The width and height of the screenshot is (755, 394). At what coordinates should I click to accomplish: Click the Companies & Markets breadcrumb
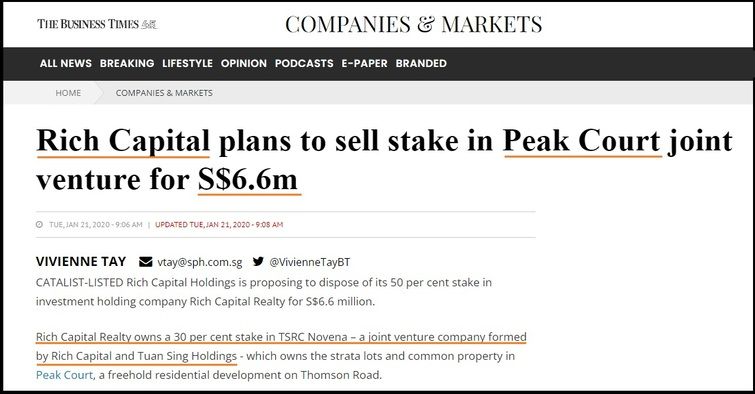point(164,93)
